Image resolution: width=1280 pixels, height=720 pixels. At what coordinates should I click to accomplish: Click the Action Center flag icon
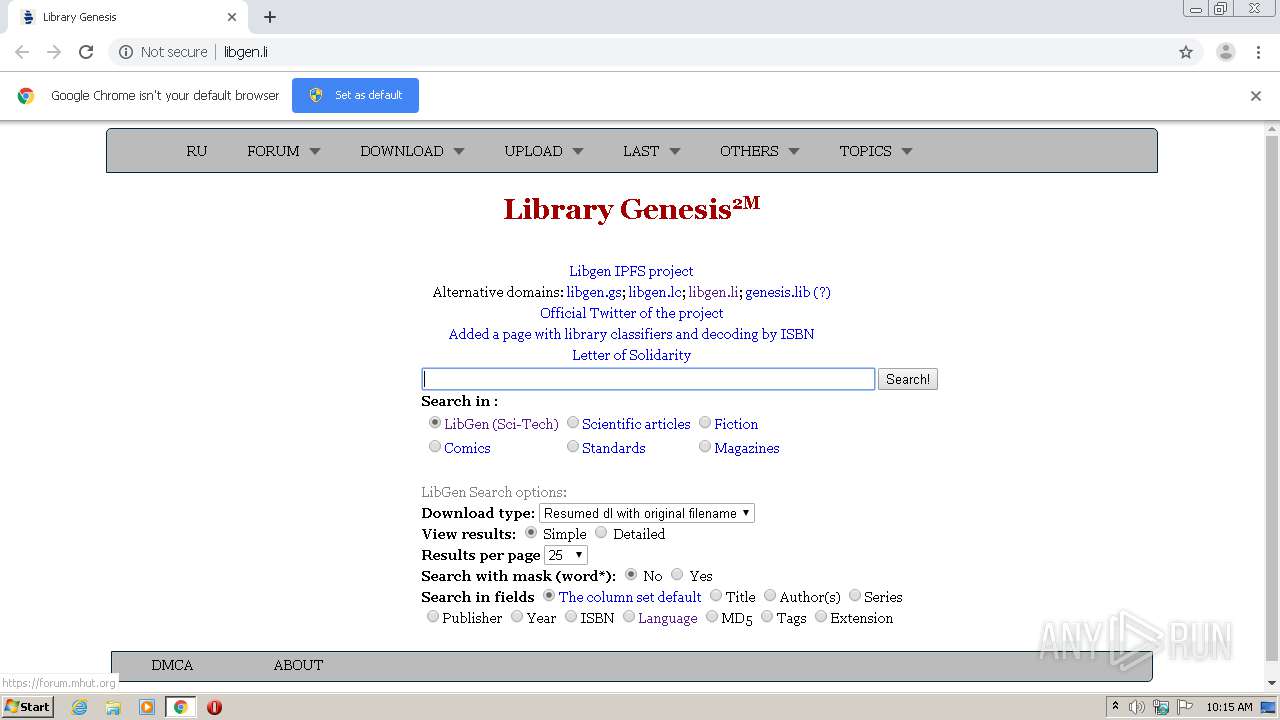tap(1185, 707)
